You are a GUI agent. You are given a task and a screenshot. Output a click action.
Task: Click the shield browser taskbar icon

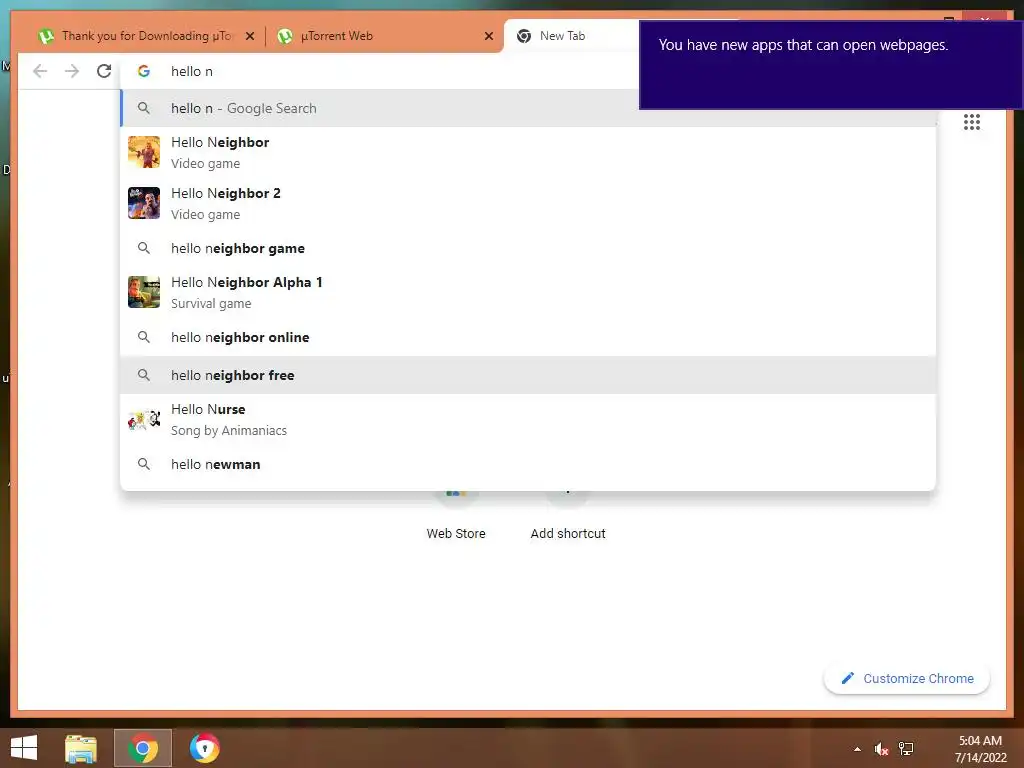204,748
